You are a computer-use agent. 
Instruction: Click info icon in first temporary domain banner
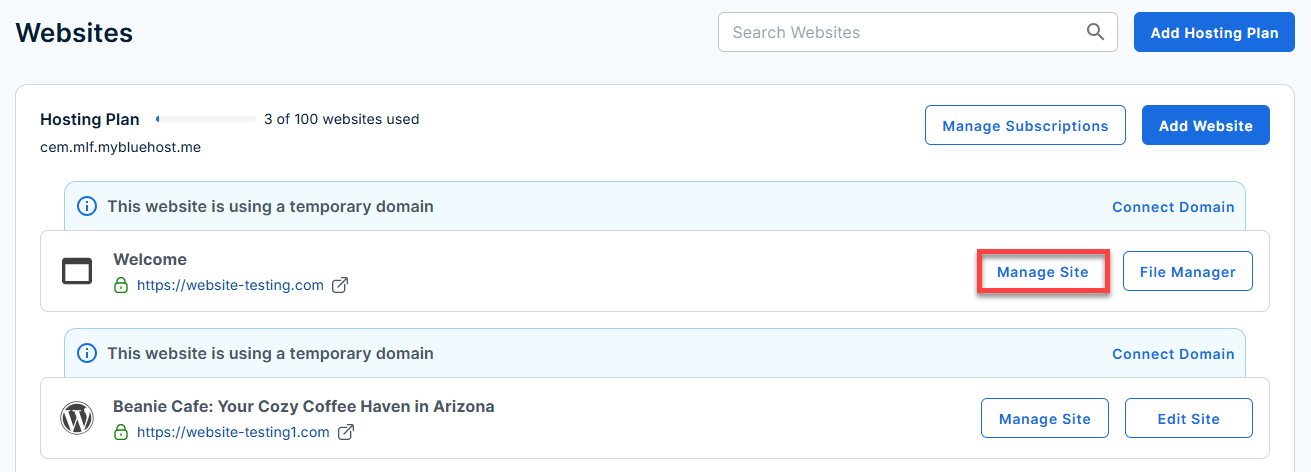pyautogui.click(x=88, y=207)
